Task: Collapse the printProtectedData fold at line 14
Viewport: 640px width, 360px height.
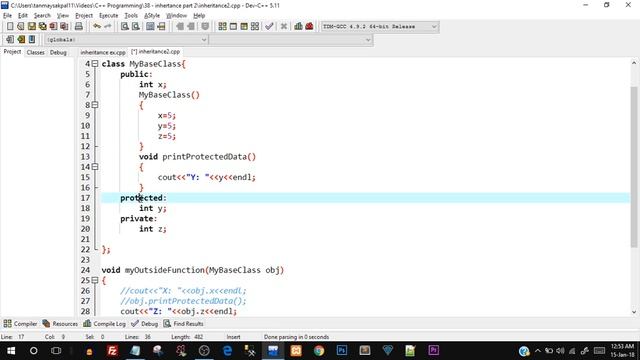Action: [x=95, y=167]
